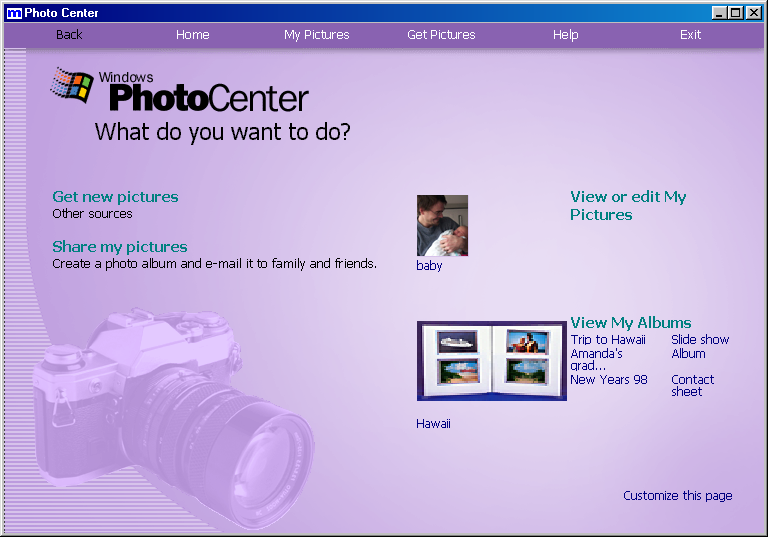The width and height of the screenshot is (768, 538).
Task: Open My Pictures from the top bar
Action: tap(317, 35)
